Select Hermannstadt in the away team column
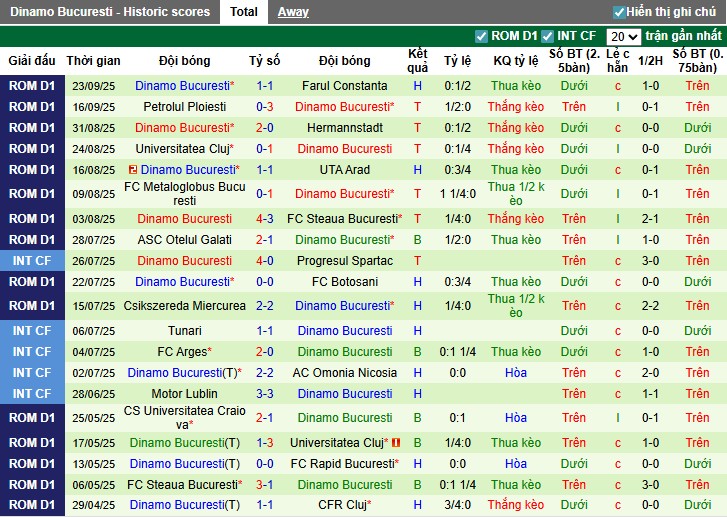 point(344,128)
